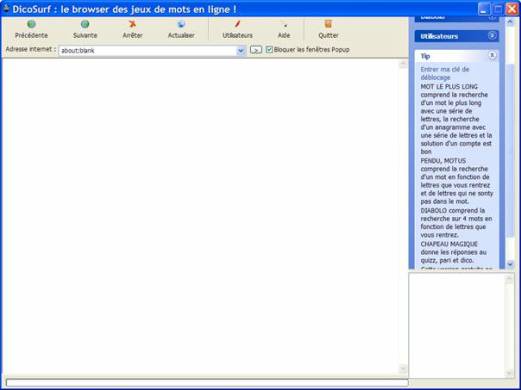Collapse the topmost sidebar panel chevron
This screenshot has width=521, height=390.
[x=492, y=18]
